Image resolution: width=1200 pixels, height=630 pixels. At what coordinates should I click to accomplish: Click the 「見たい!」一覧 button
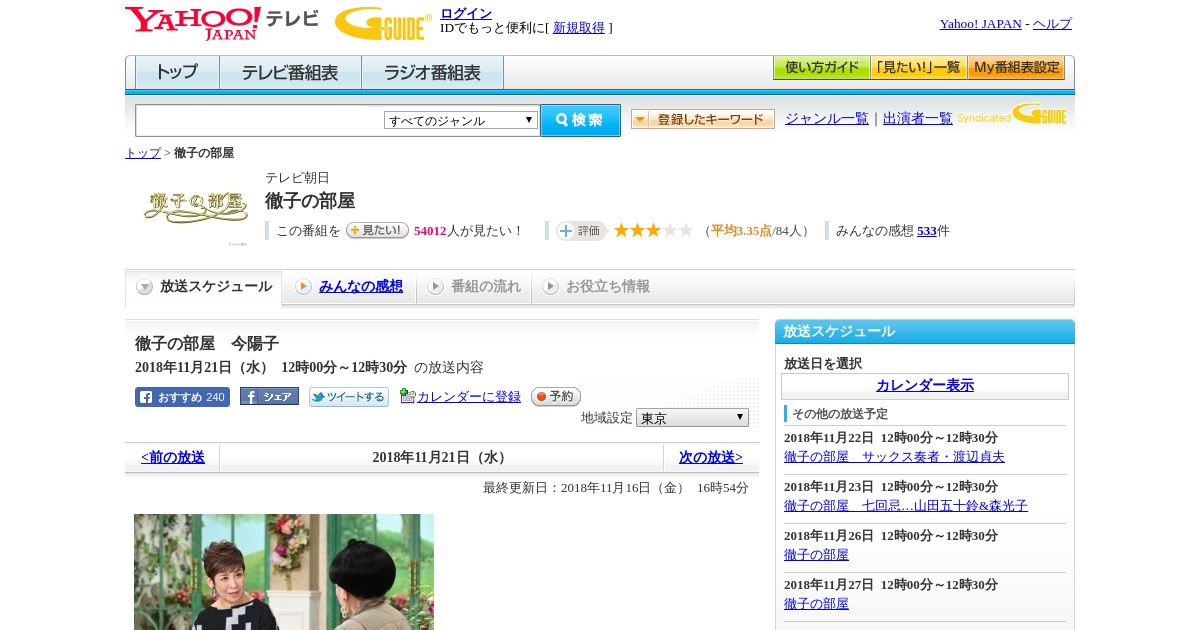tap(919, 68)
